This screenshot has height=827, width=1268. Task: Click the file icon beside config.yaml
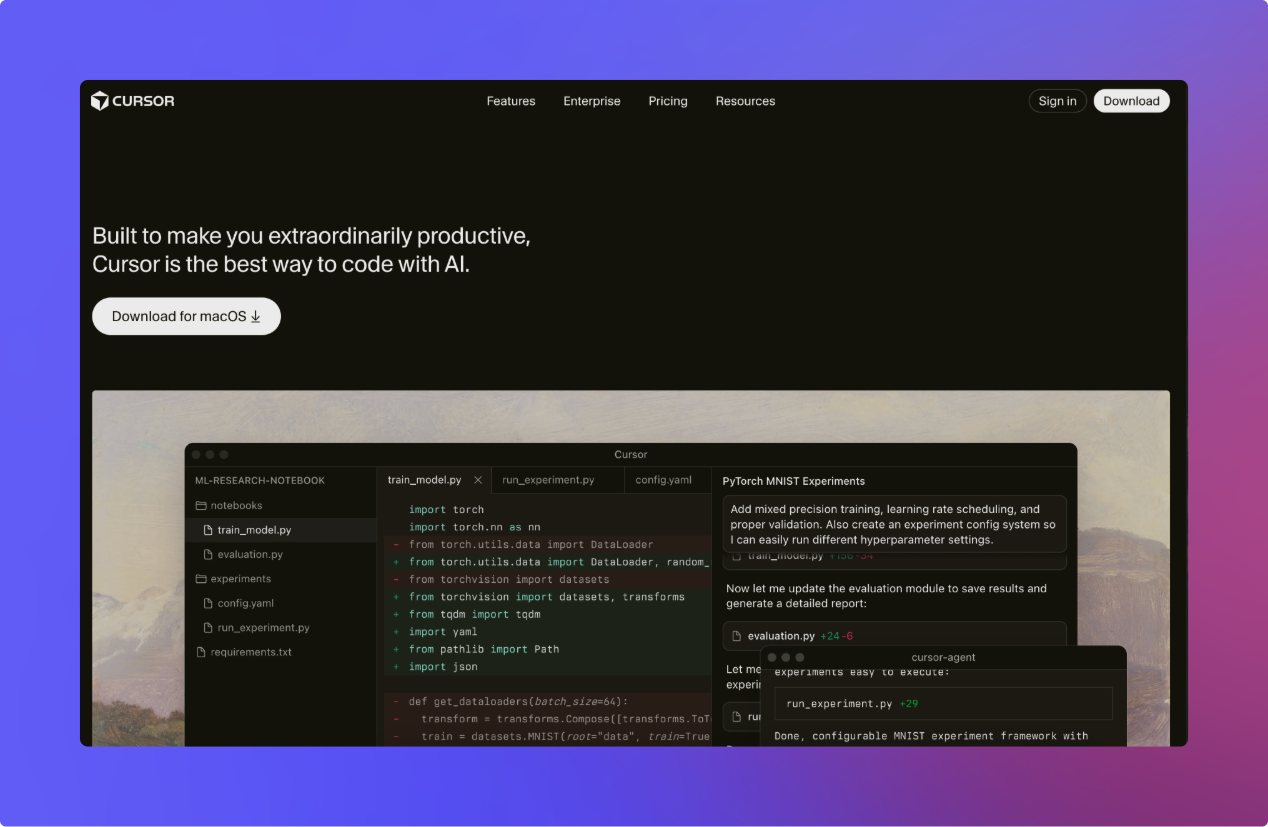pos(208,603)
